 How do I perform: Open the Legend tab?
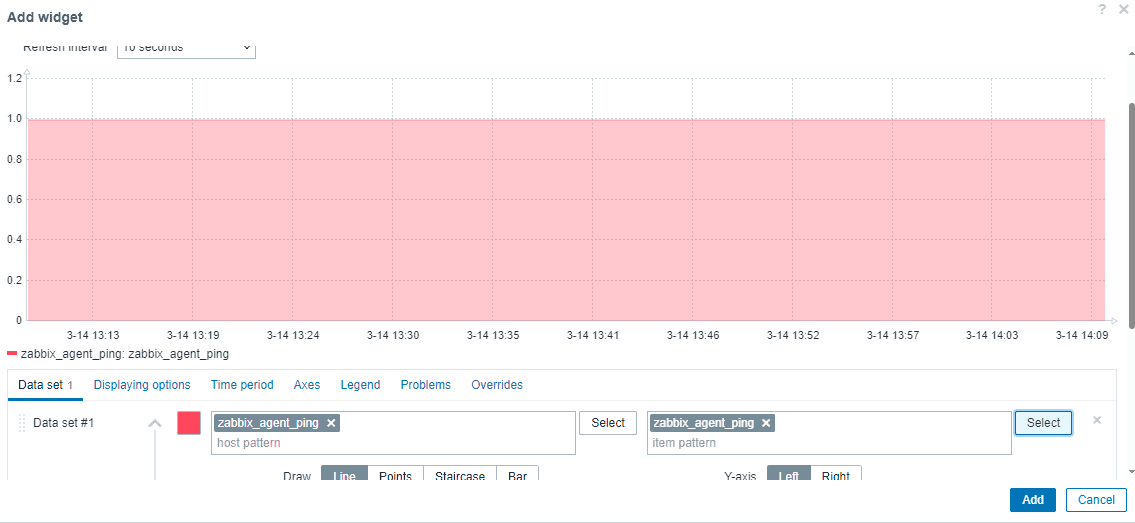(360, 385)
